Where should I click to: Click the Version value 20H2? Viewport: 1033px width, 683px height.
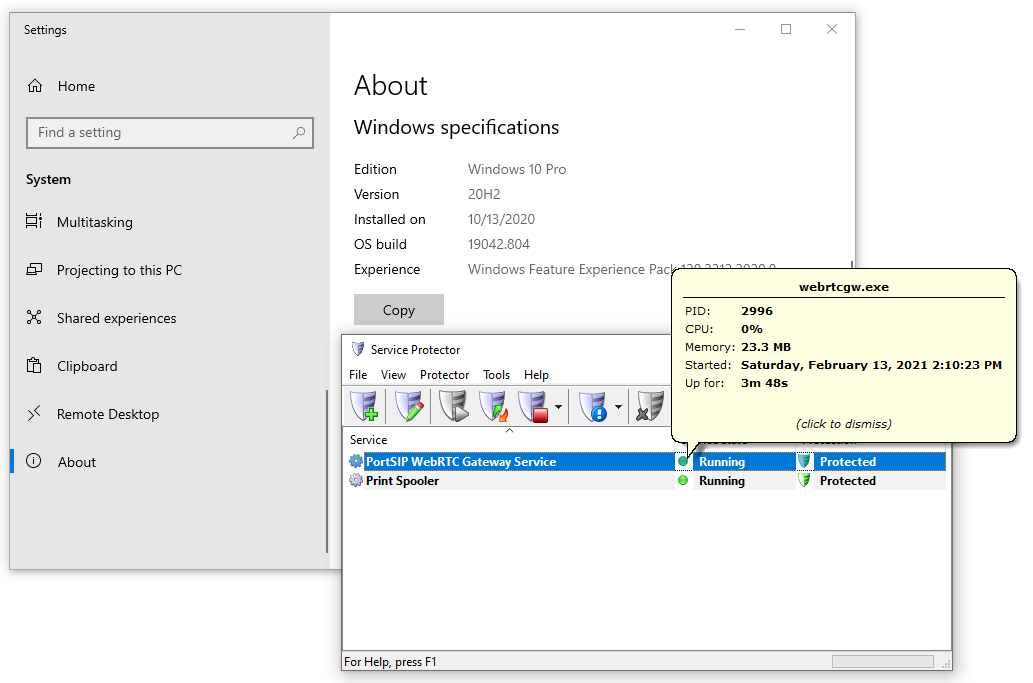pyautogui.click(x=484, y=194)
